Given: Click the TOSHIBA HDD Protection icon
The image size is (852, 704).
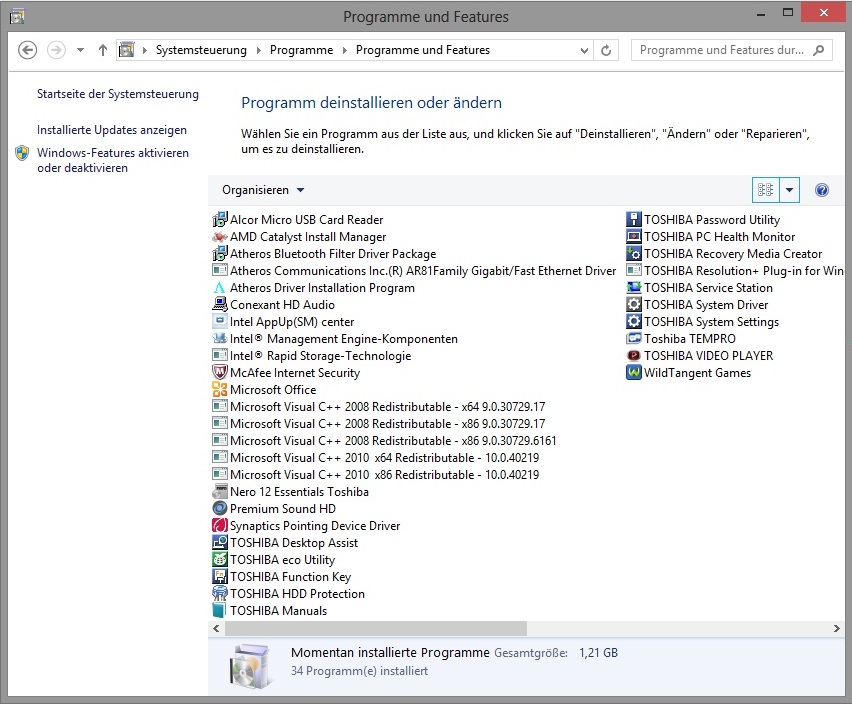Looking at the screenshot, I should tap(220, 593).
